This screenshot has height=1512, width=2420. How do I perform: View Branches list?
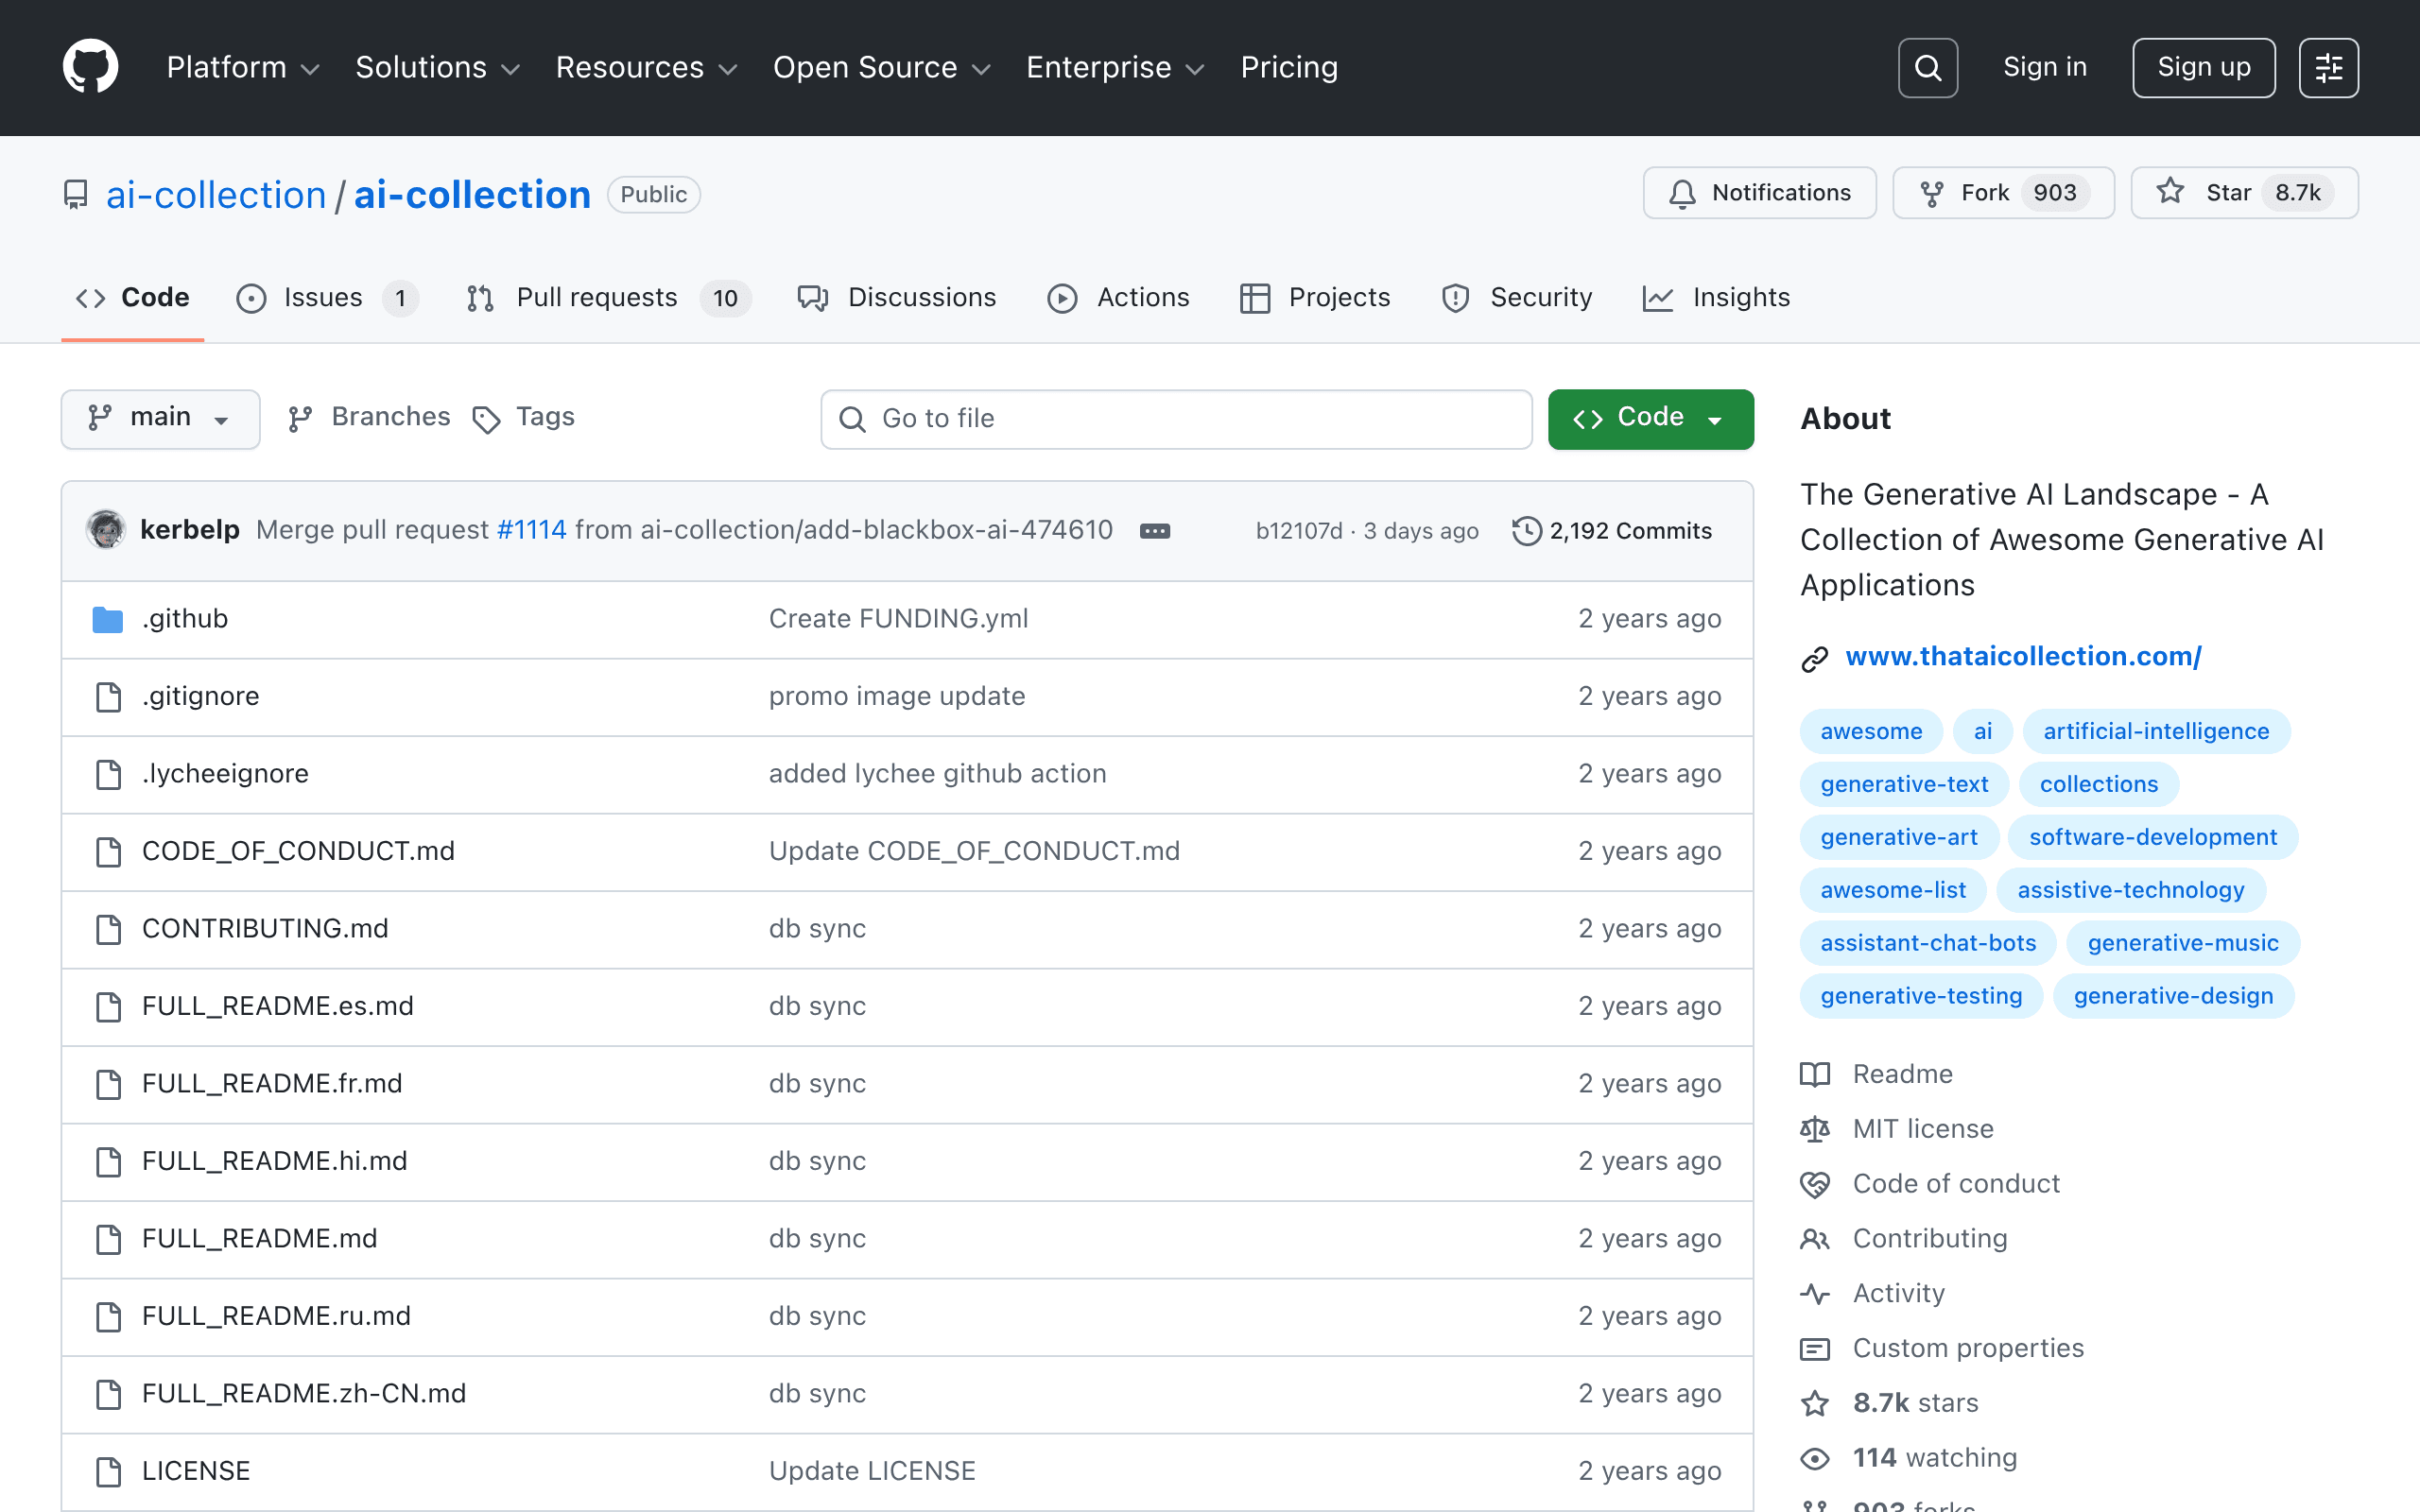pyautogui.click(x=369, y=418)
